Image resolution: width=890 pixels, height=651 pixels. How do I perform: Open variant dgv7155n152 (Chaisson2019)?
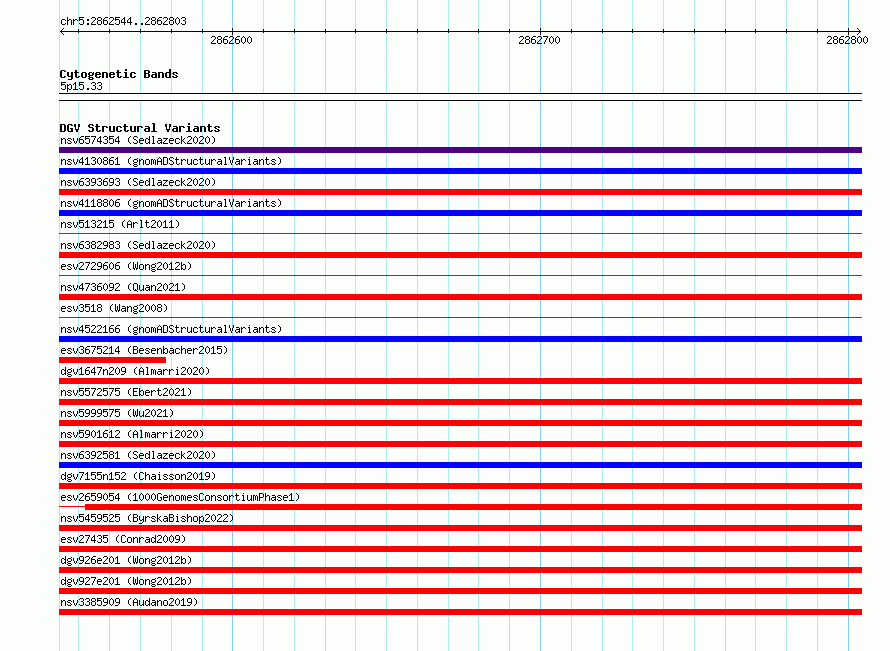[138, 476]
